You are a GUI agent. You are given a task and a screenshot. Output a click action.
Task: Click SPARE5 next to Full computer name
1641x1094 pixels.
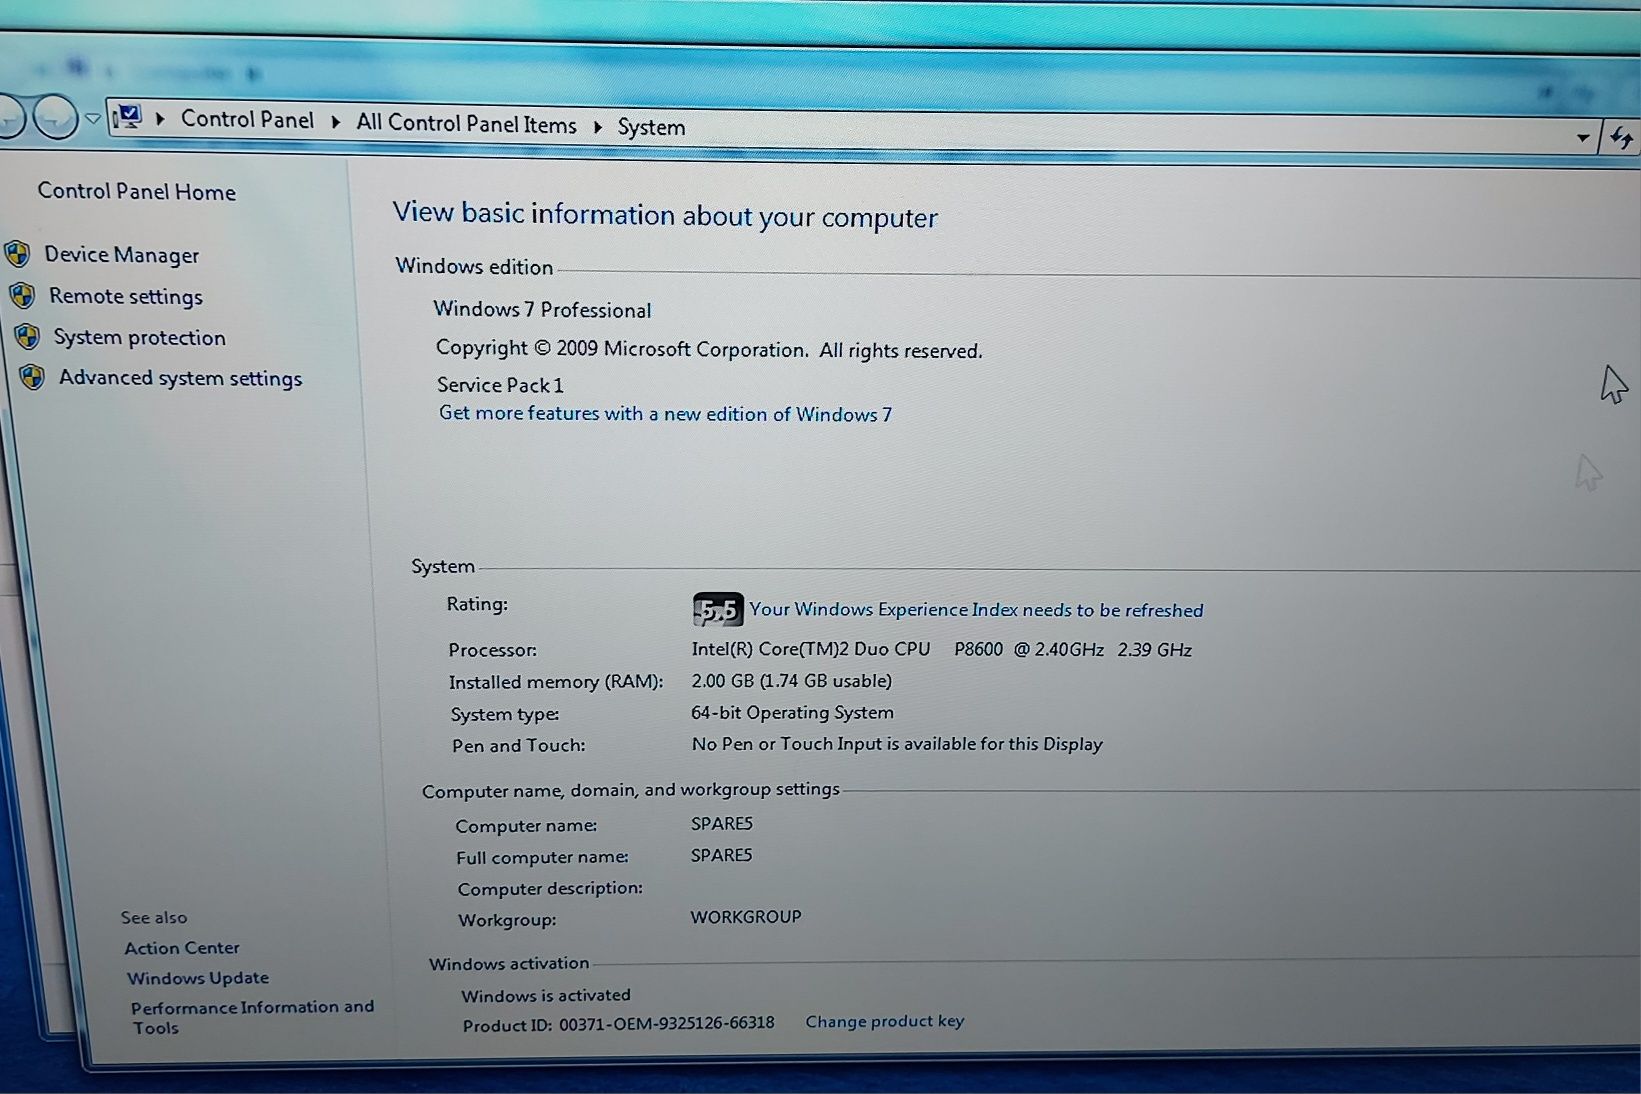[x=721, y=855]
